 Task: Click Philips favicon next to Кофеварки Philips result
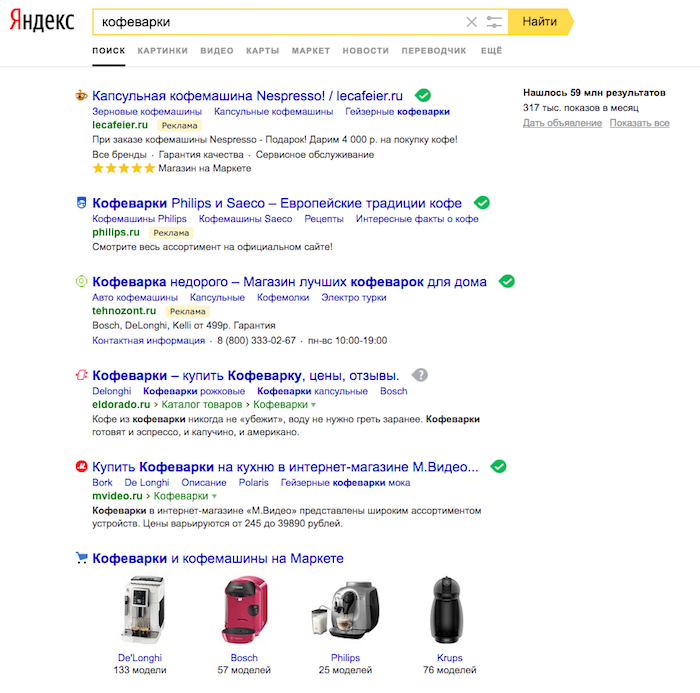tap(81, 203)
